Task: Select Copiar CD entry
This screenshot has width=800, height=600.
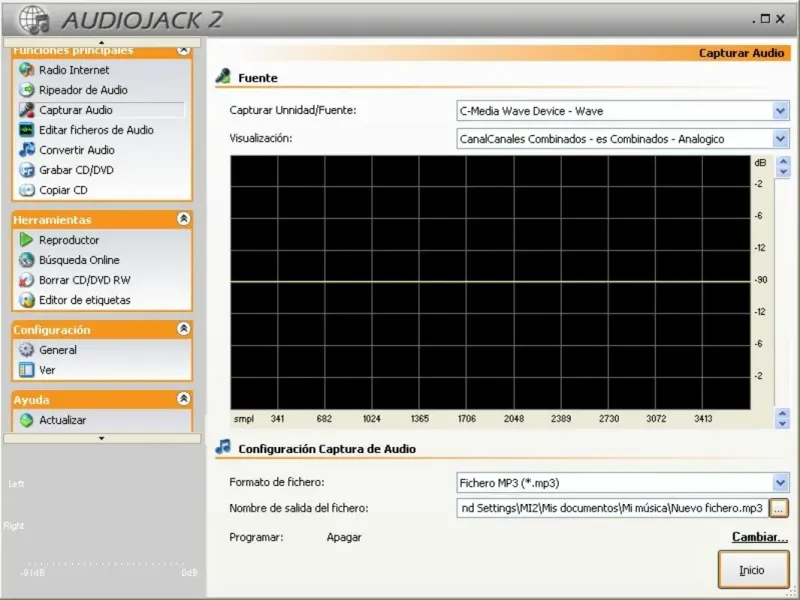Action: pyautogui.click(x=63, y=190)
